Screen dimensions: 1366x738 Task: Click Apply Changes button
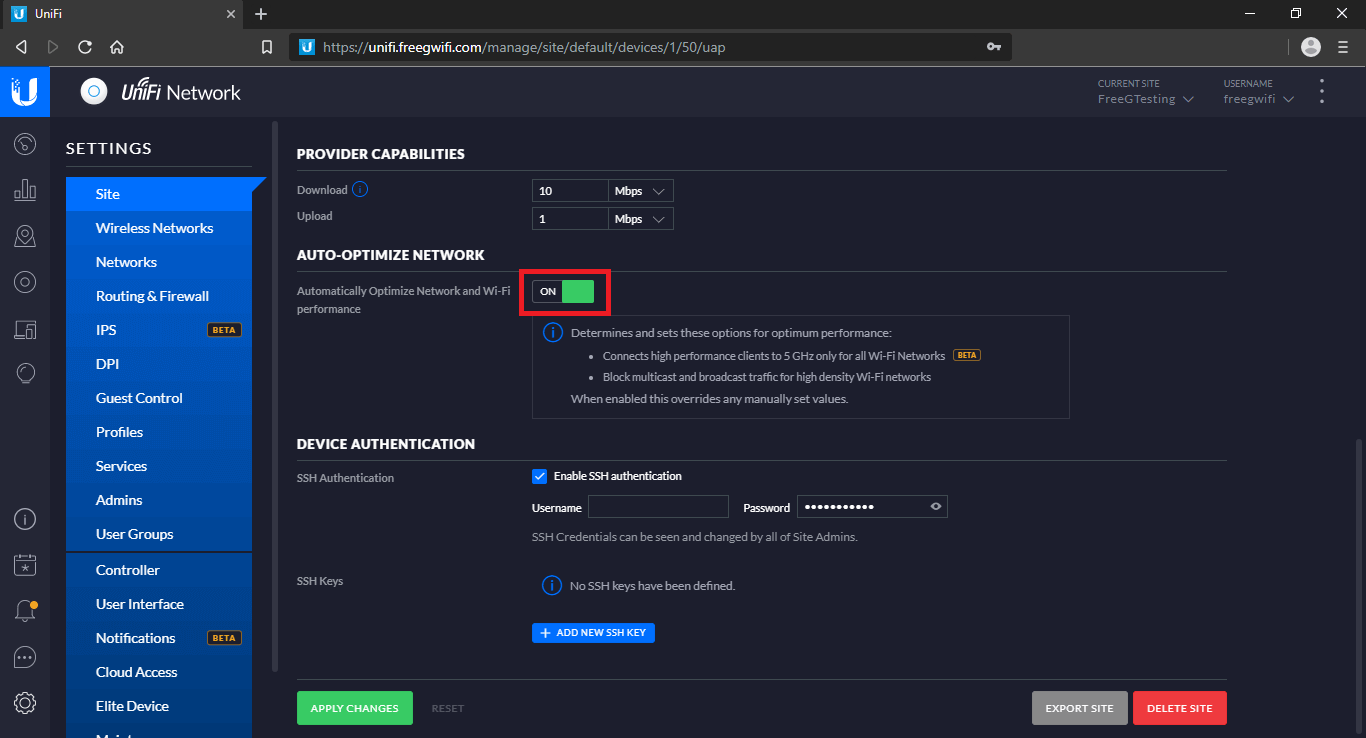point(354,708)
